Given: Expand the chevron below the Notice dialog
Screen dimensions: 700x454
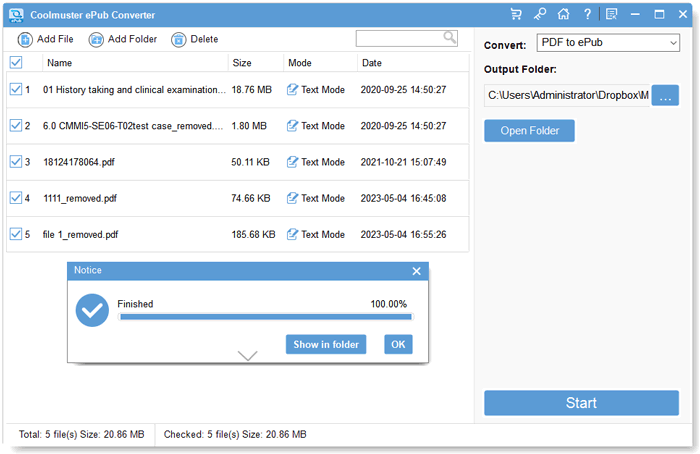Looking at the screenshot, I should 248,356.
